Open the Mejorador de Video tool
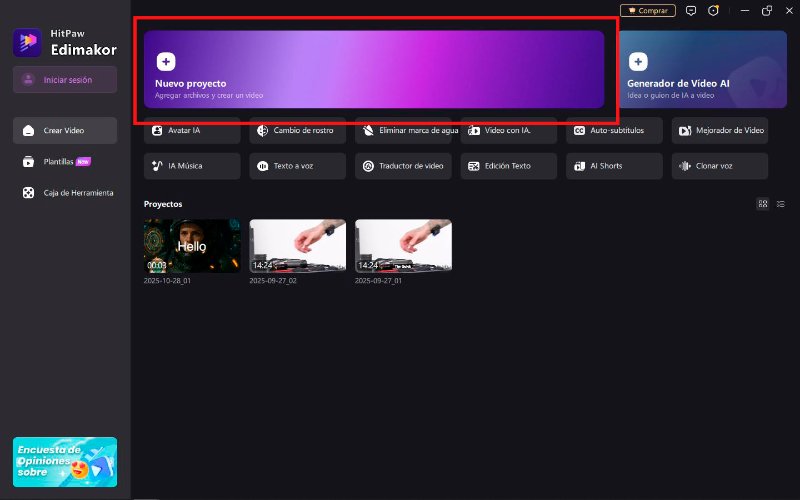The image size is (800, 500). point(720,130)
